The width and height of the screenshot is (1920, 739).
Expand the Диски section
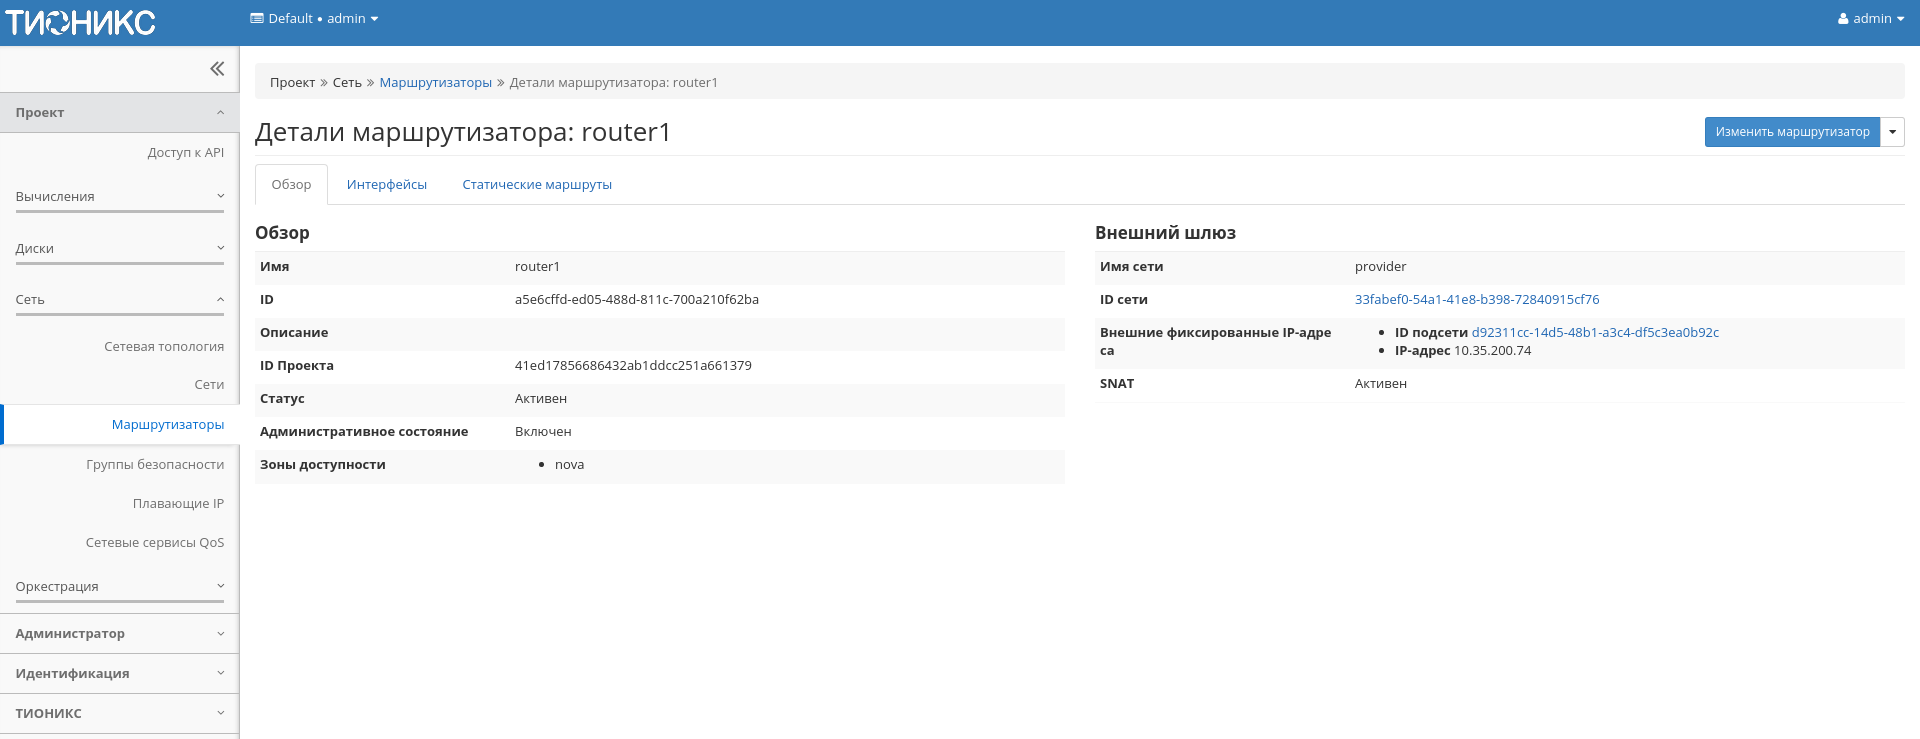point(119,249)
